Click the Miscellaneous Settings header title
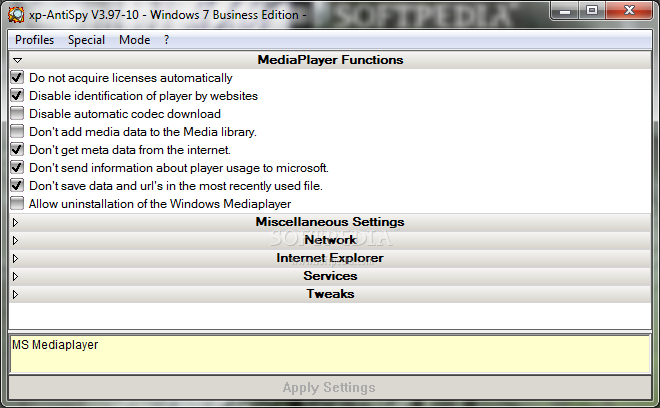The height and width of the screenshot is (408, 660). pyautogui.click(x=330, y=222)
